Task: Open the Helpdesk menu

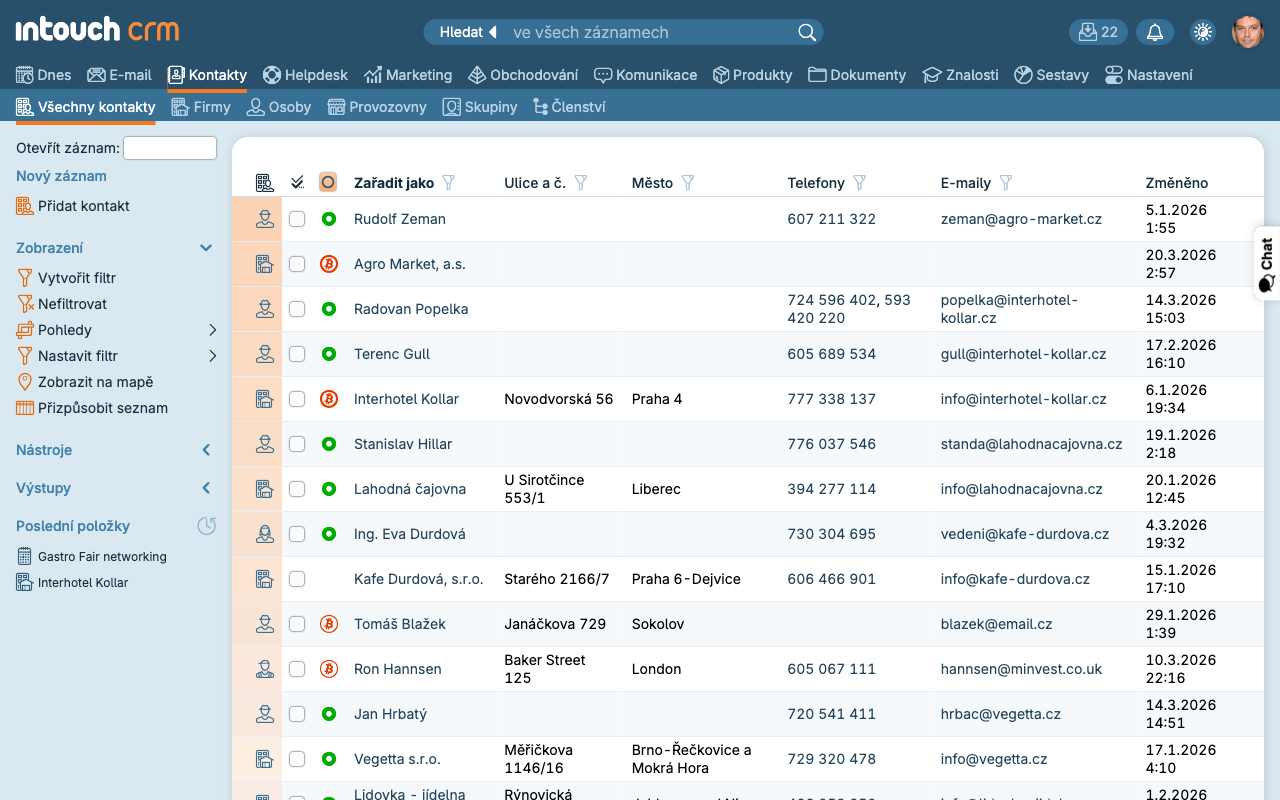Action: point(305,75)
